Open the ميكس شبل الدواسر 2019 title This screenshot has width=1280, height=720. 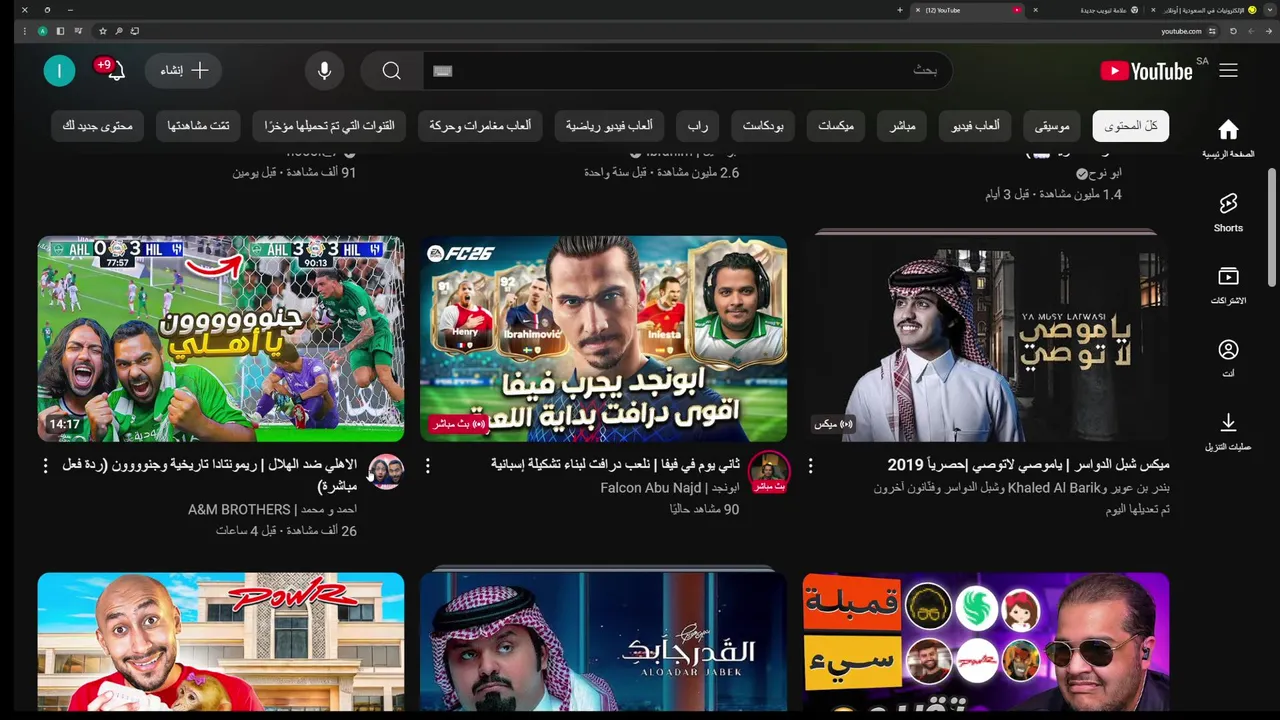point(1028,465)
